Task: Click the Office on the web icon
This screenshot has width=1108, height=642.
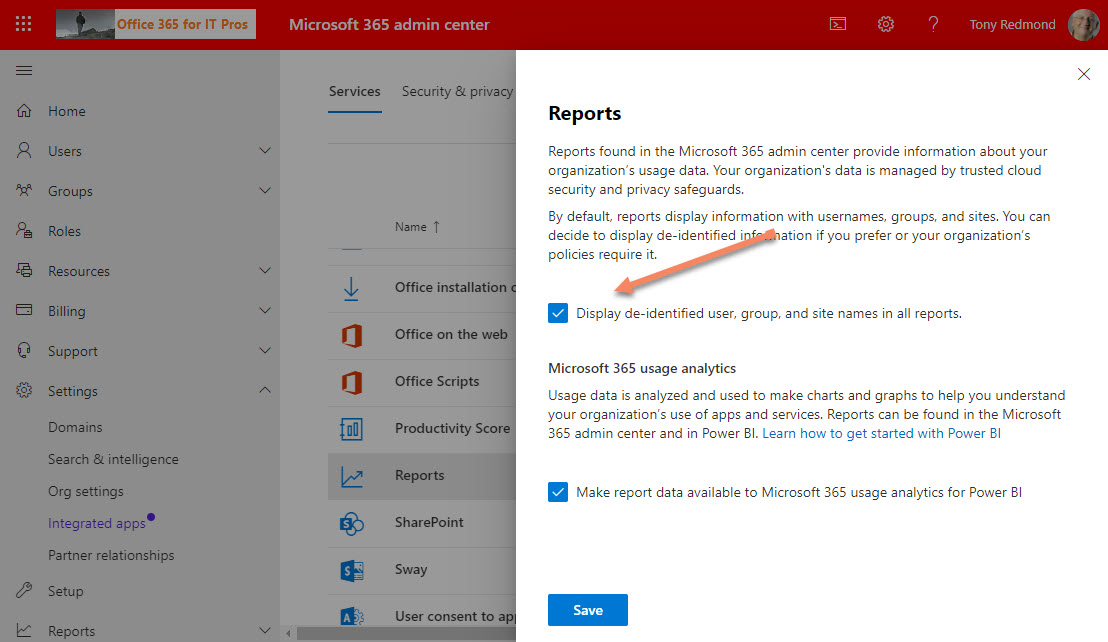Action: (x=351, y=335)
